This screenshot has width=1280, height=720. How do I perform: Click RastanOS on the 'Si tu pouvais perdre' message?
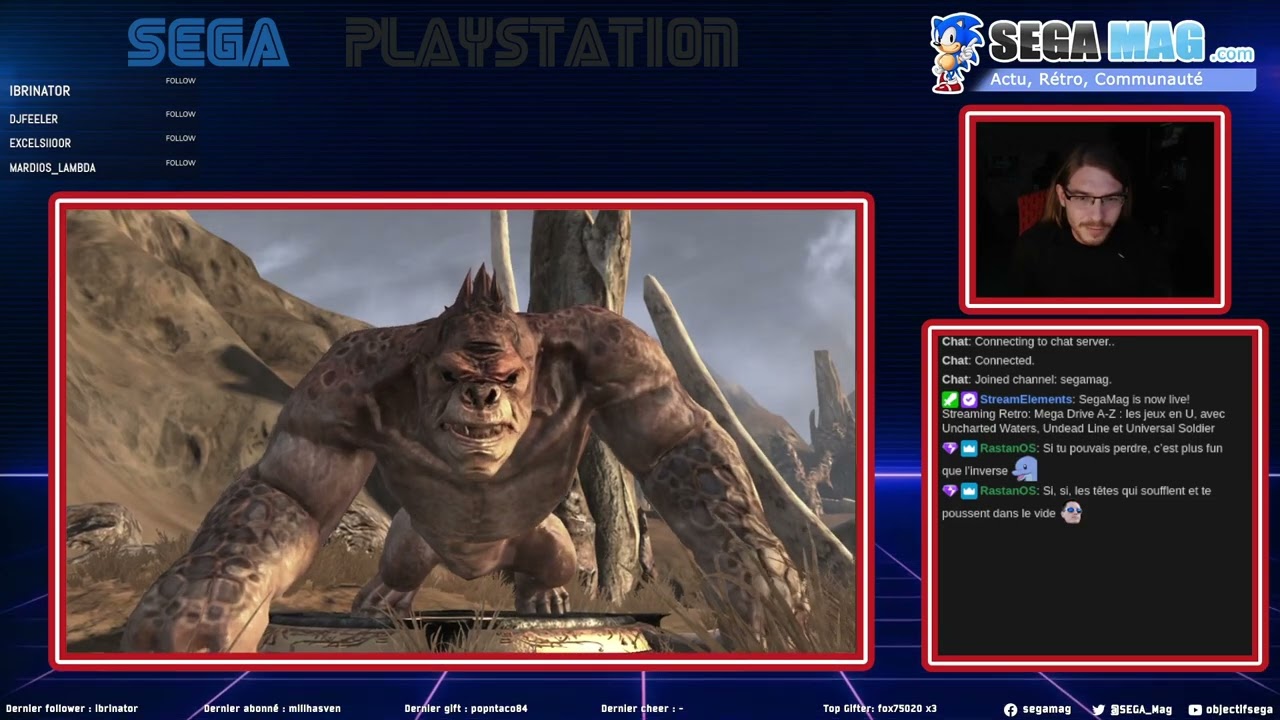tap(1008, 448)
